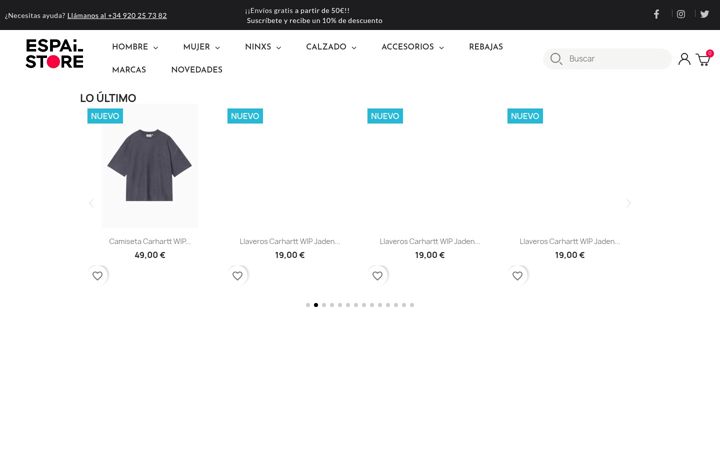Open the first Llaveros Carhartt WIP Jaden title
Screen dimensions: 720x450
(290, 241)
